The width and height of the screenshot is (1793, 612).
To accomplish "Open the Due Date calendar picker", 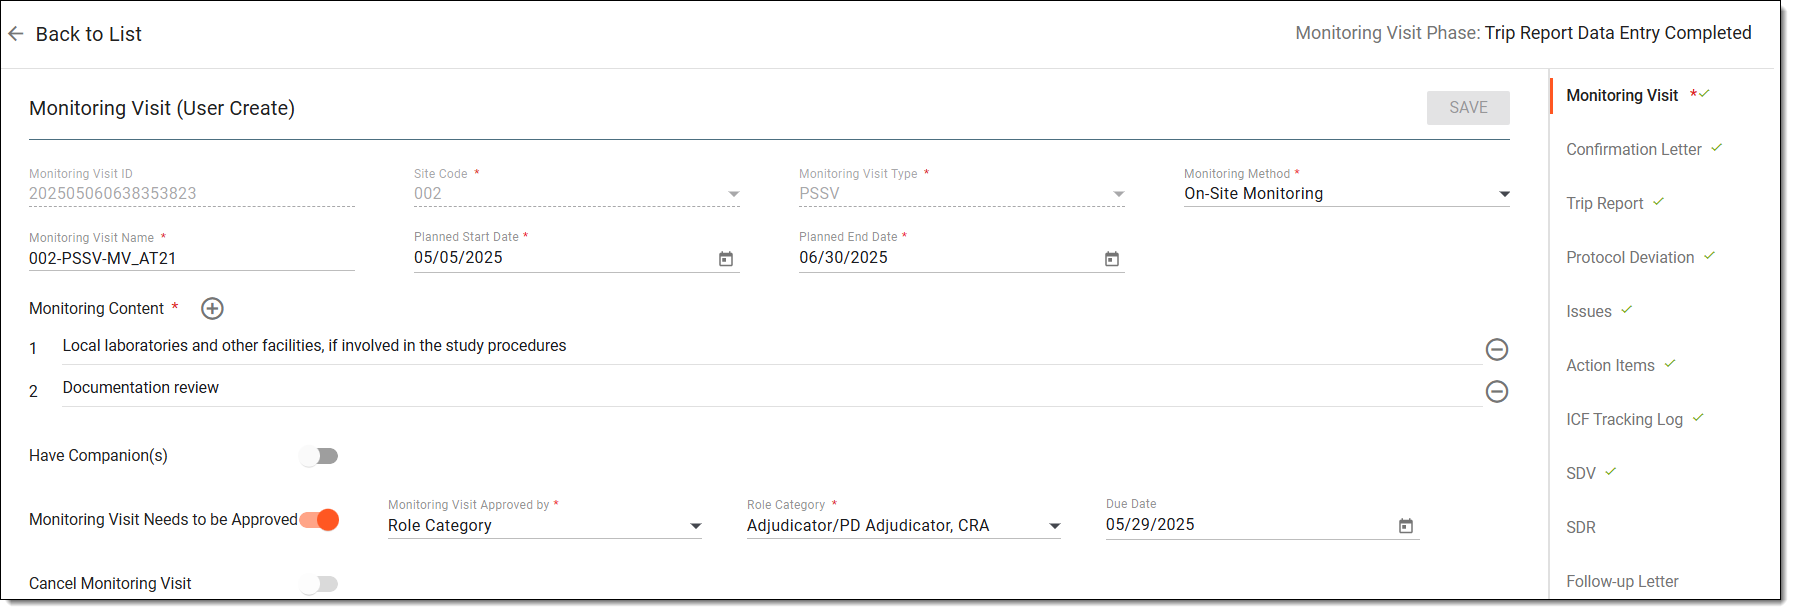I will [x=1405, y=526].
